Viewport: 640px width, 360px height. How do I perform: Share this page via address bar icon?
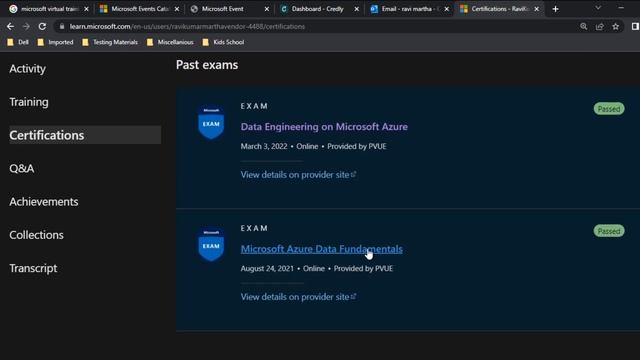click(x=600, y=27)
